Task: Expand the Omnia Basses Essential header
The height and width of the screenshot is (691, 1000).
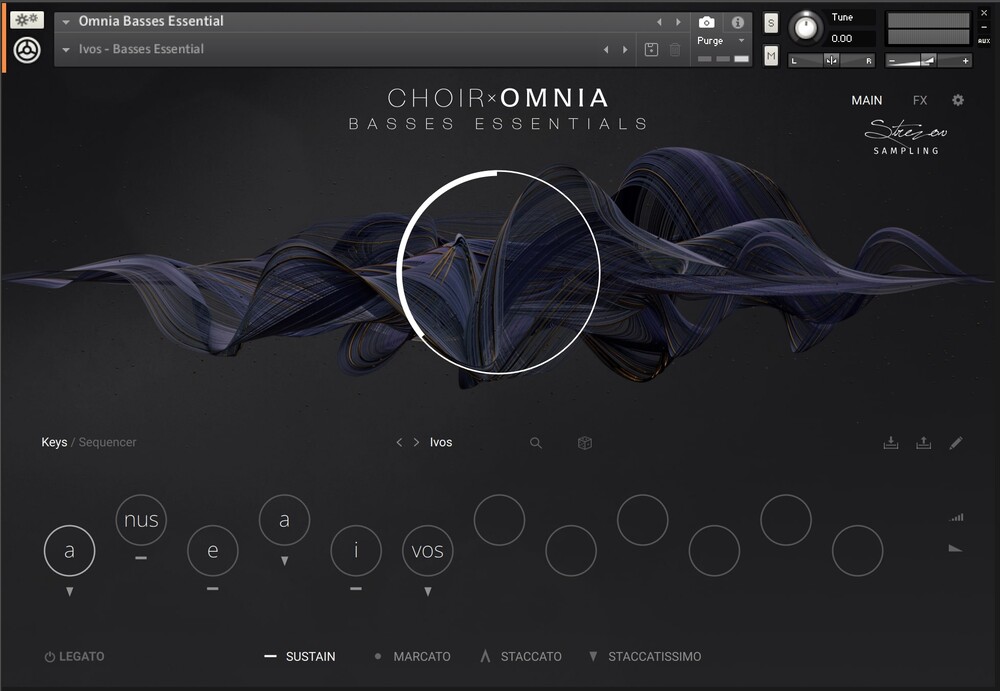Action: pos(65,20)
